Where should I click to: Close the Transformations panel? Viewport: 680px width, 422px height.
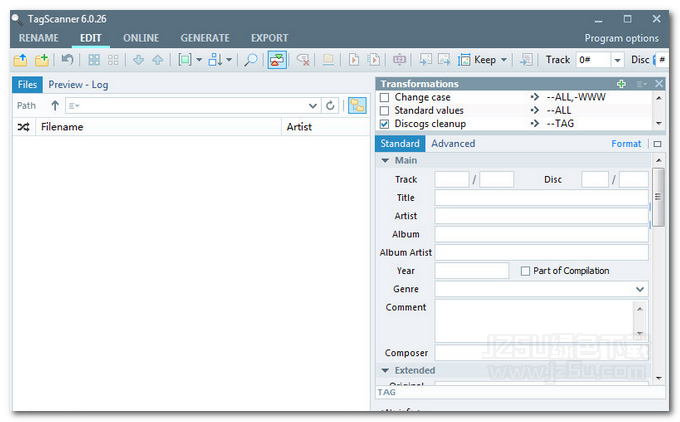coord(659,83)
